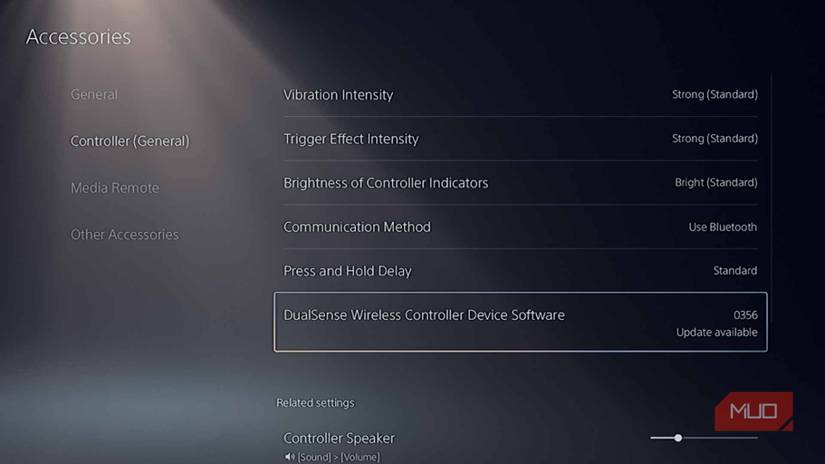Open Vibration Intensity setting
The image size is (825, 464).
tap(520, 95)
